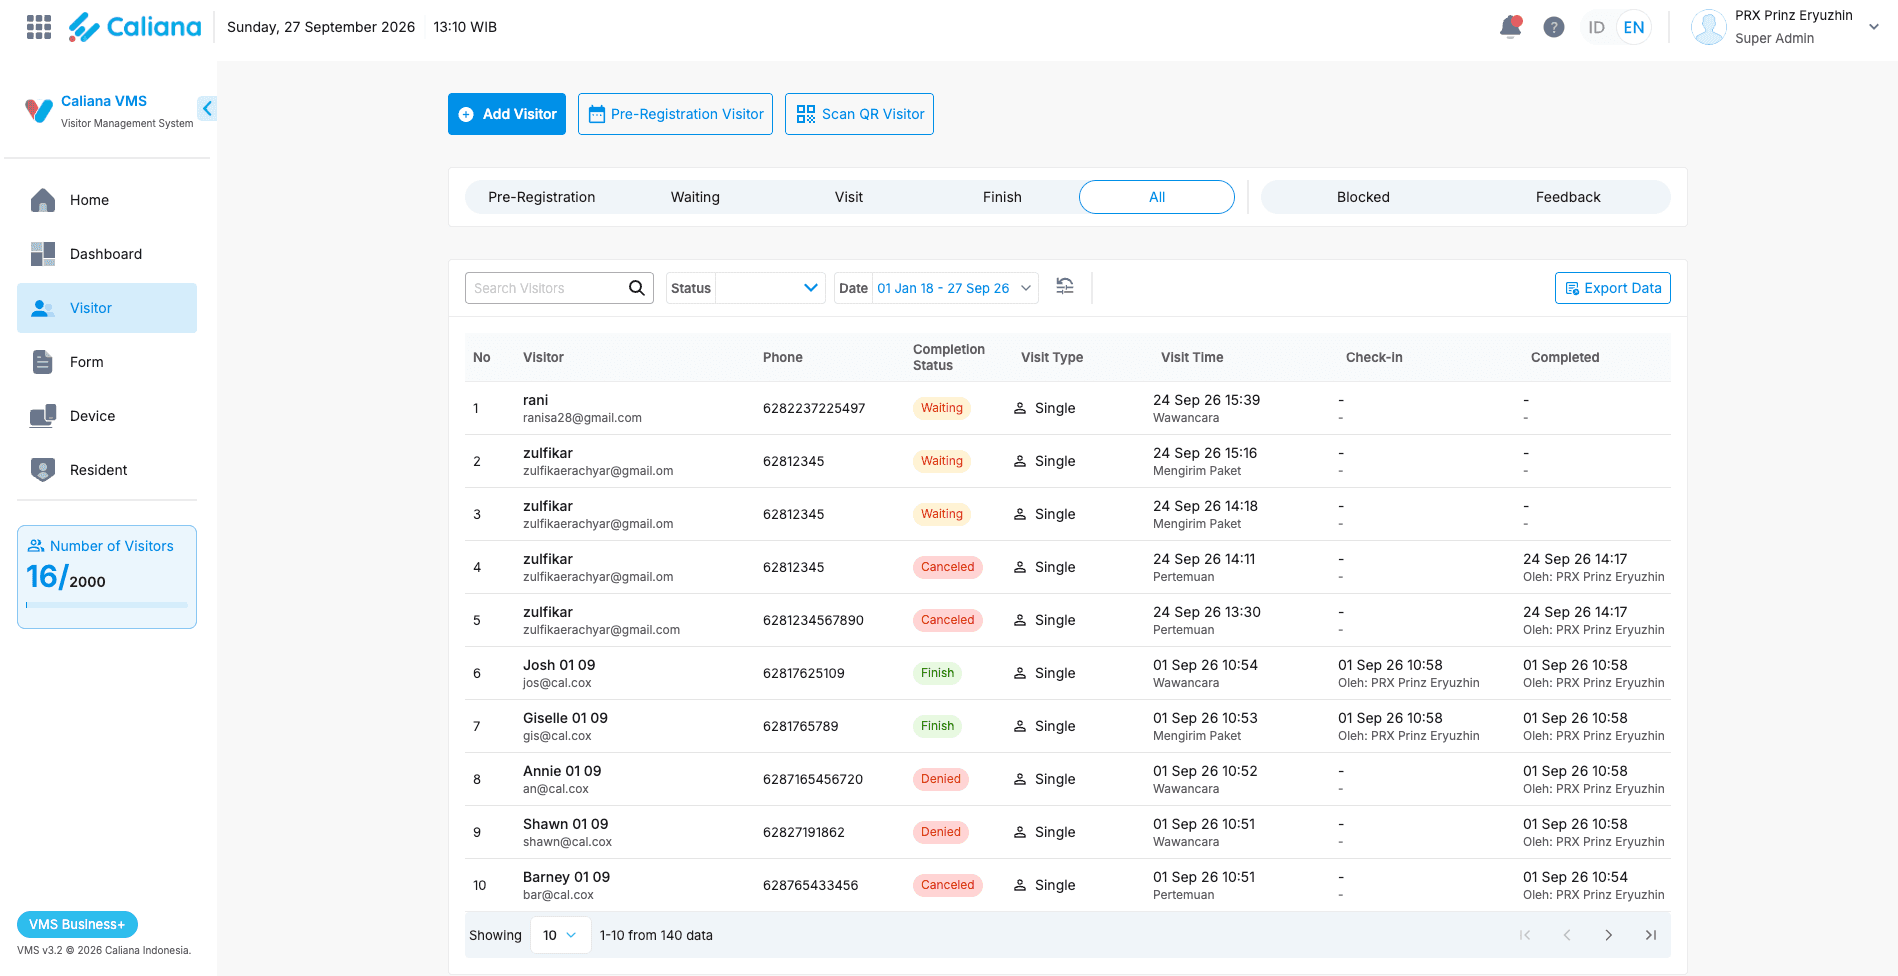Switch to the Pre-Registration tab
Viewport: 1898px width, 976px height.
point(542,197)
